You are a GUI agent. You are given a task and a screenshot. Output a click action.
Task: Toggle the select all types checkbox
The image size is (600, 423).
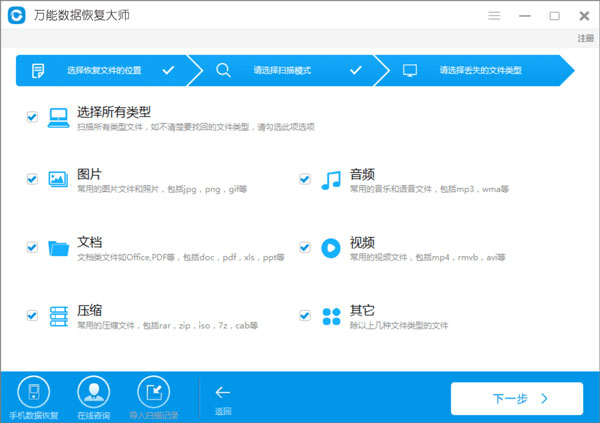(32, 117)
